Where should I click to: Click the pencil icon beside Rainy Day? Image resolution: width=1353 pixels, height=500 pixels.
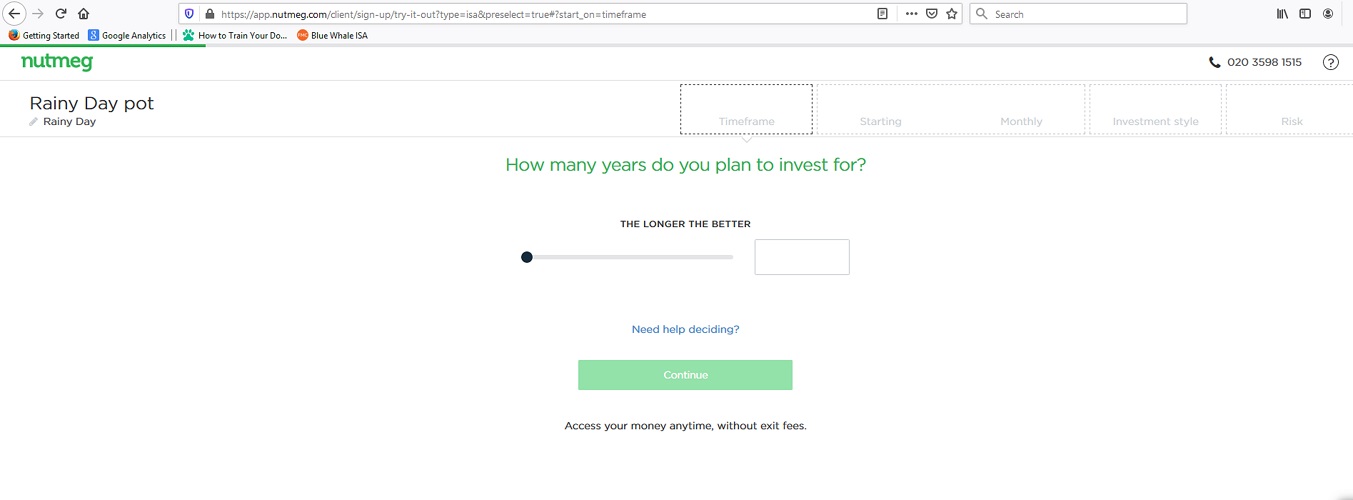(x=34, y=122)
